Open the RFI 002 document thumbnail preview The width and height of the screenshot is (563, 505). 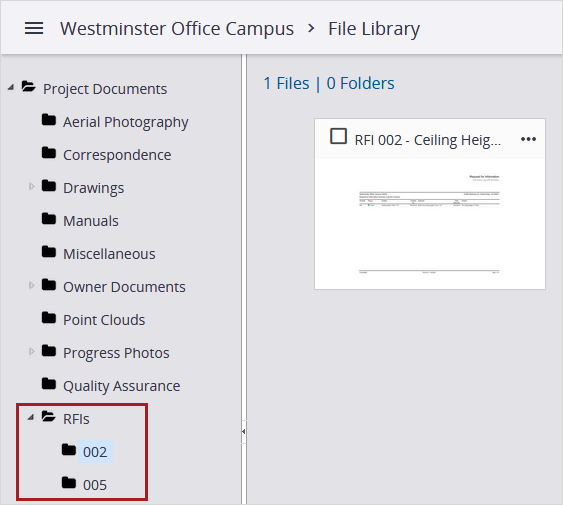point(430,224)
